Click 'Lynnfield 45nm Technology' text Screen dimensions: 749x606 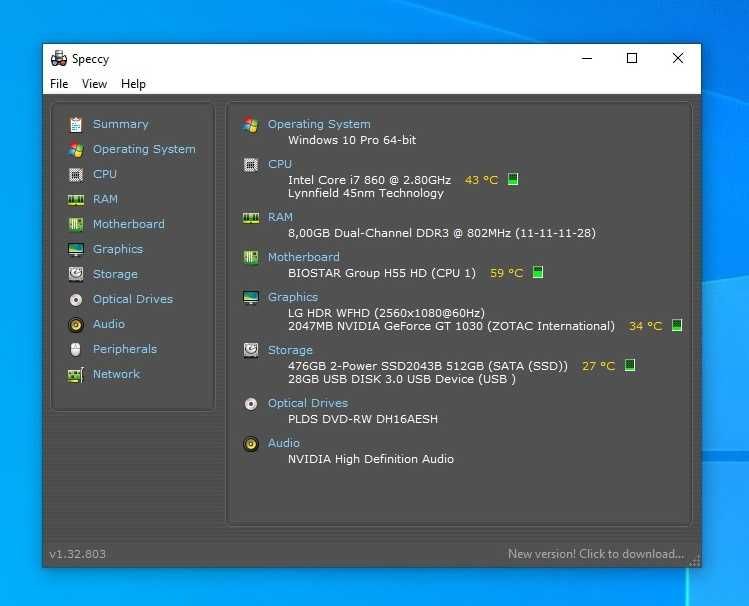pos(365,193)
